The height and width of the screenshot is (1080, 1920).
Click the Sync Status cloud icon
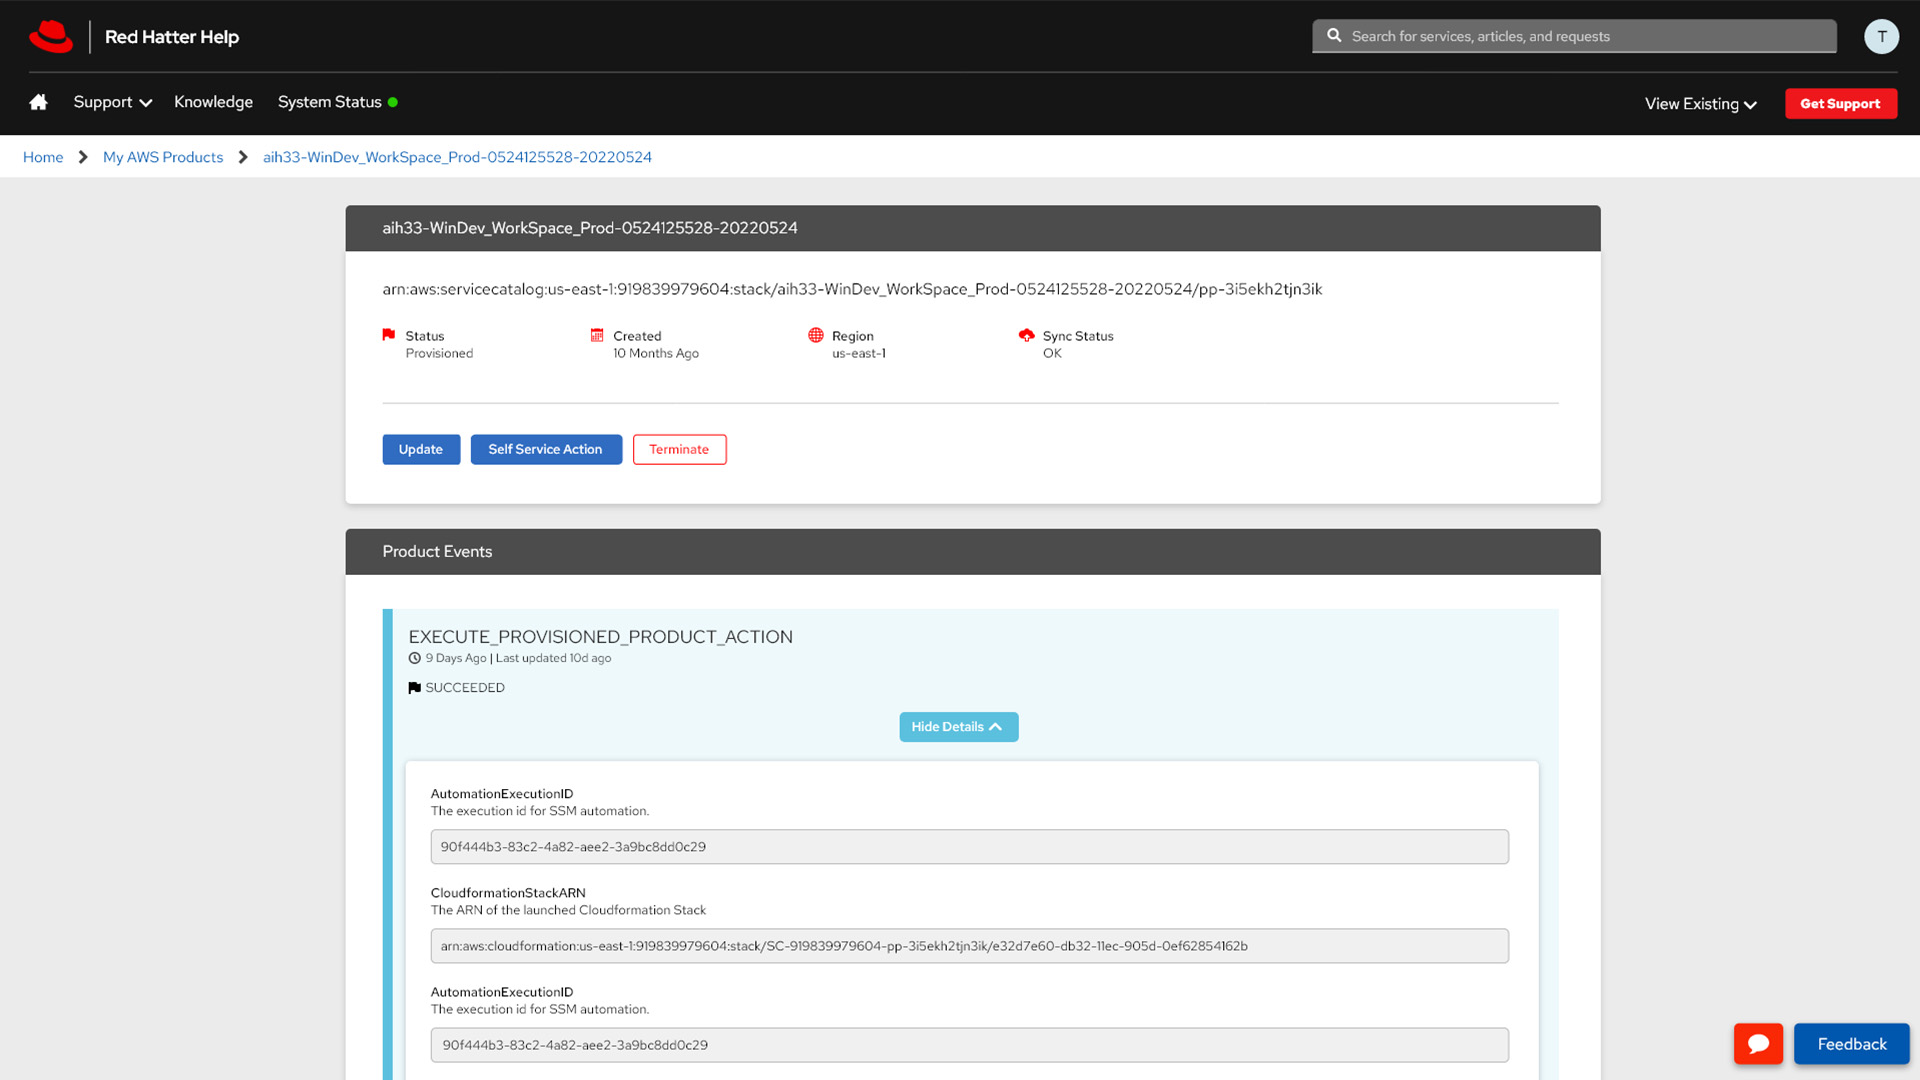pos(1026,335)
